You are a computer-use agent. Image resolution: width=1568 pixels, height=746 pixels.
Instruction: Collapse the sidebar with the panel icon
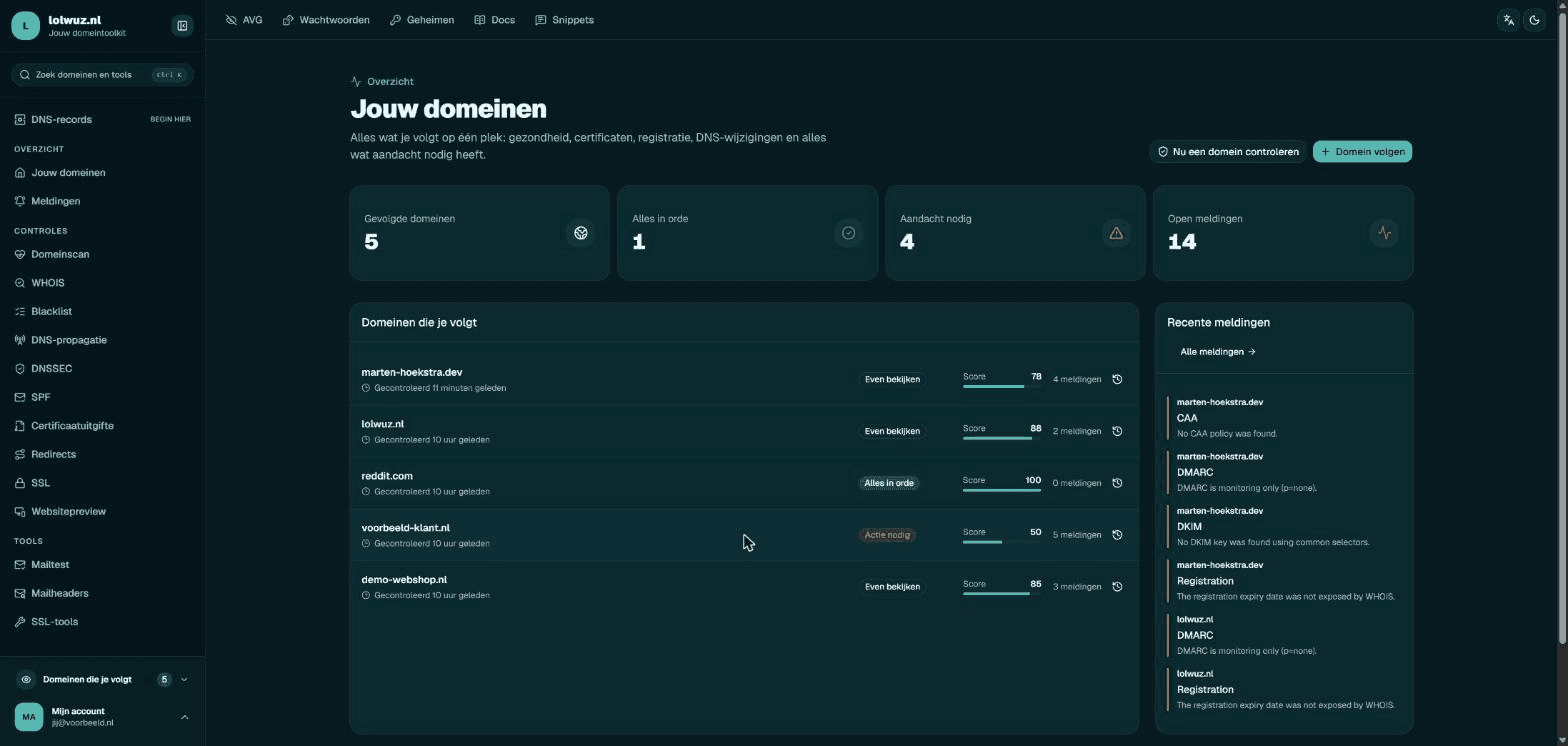click(x=182, y=26)
